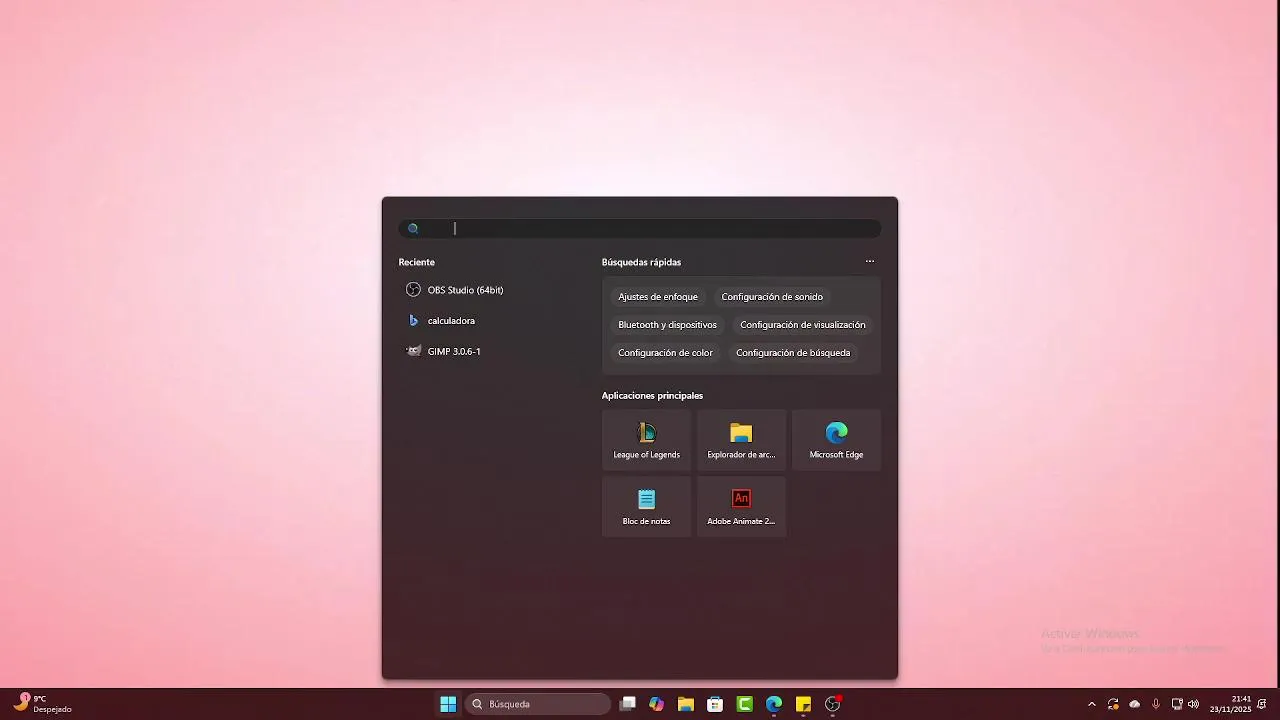Focus the search panel text field

point(640,229)
